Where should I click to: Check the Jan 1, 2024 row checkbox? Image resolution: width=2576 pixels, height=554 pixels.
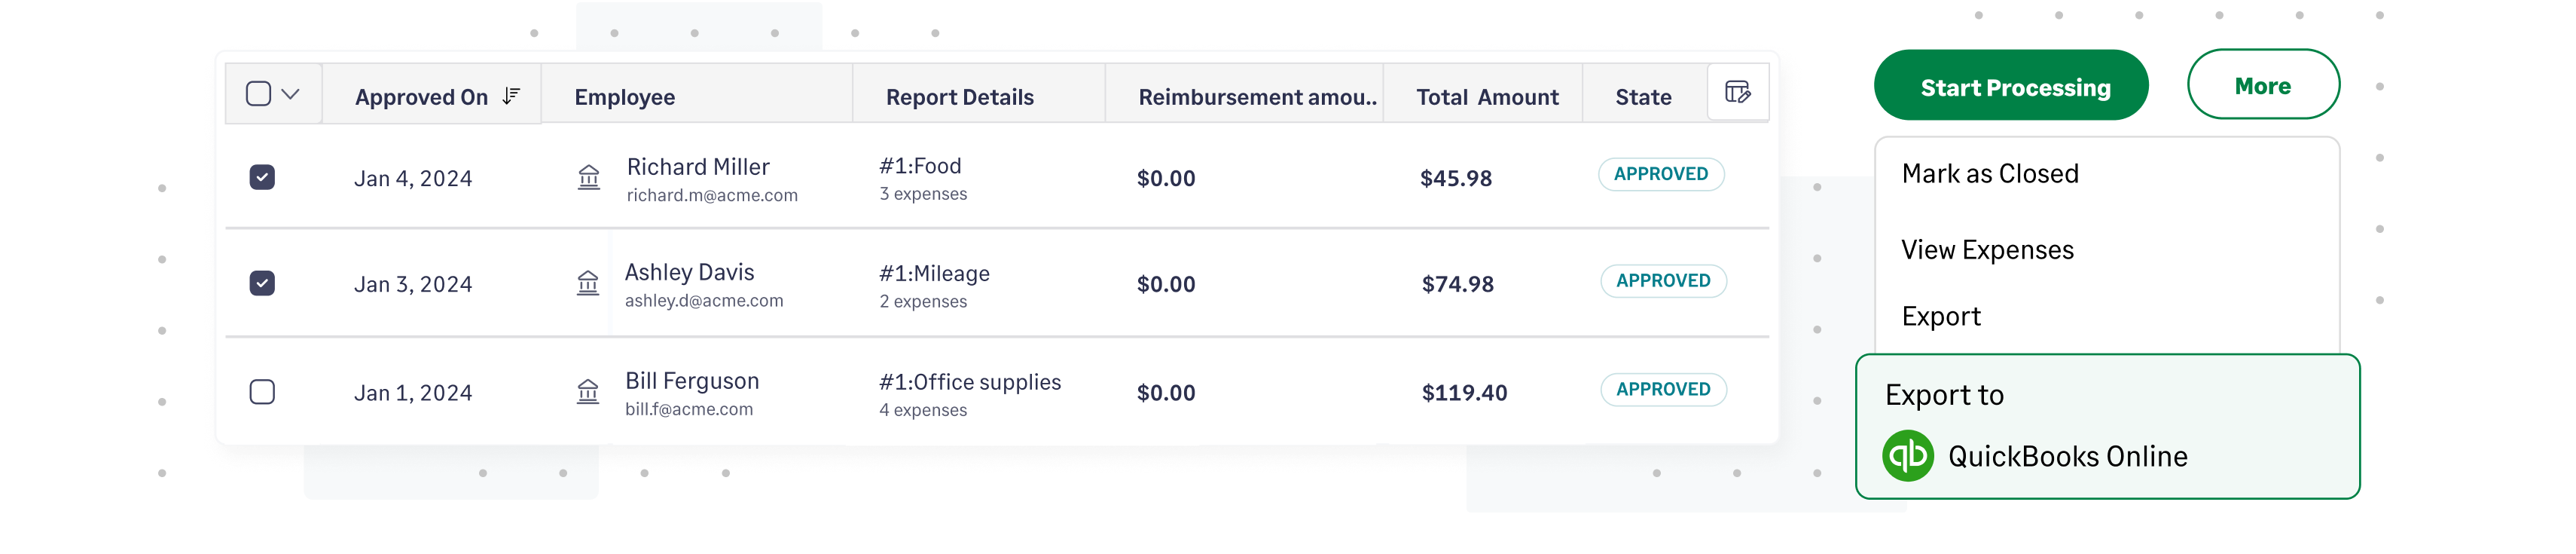262,392
